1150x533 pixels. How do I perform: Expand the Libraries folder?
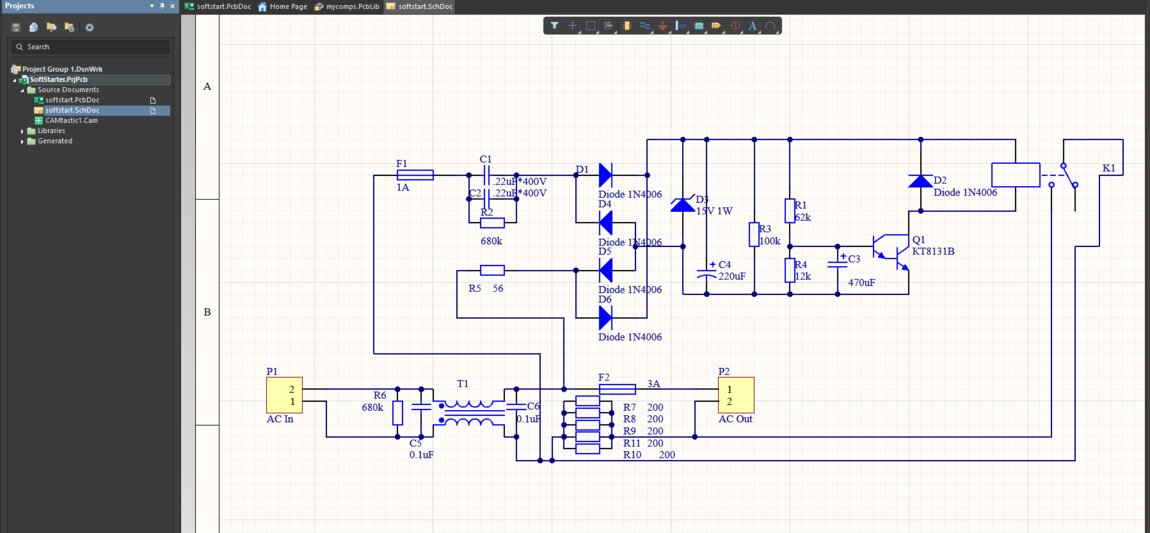(x=23, y=131)
